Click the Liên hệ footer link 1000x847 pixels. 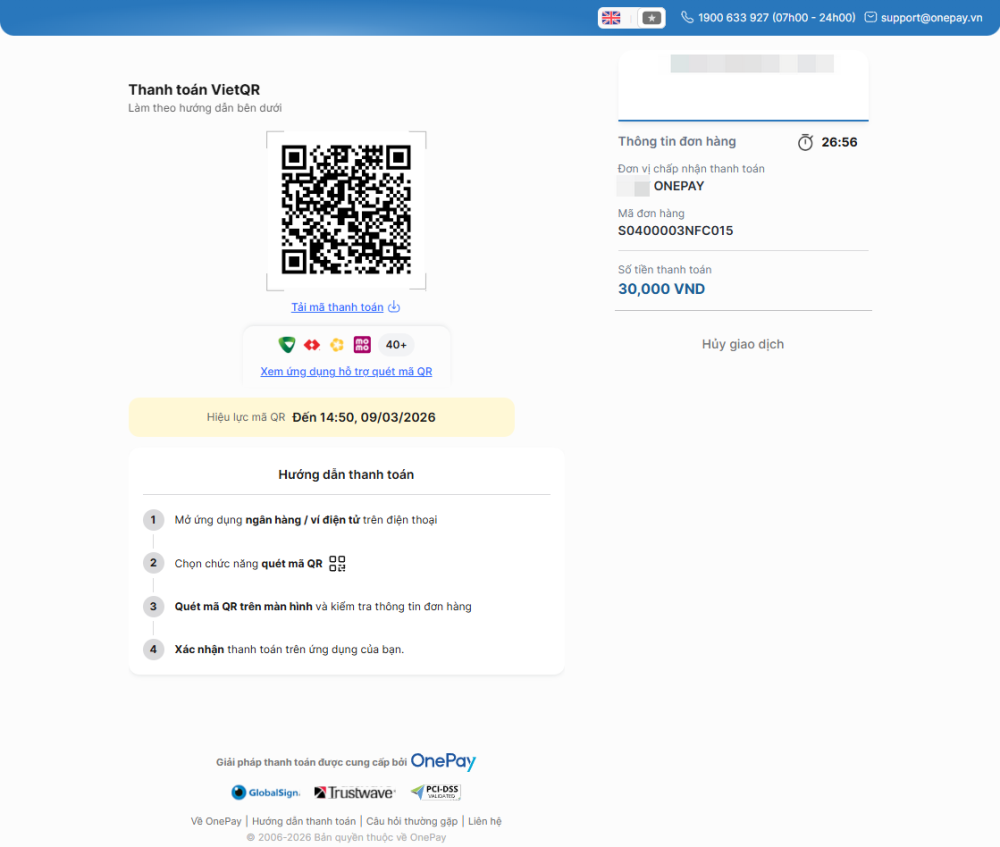click(485, 821)
